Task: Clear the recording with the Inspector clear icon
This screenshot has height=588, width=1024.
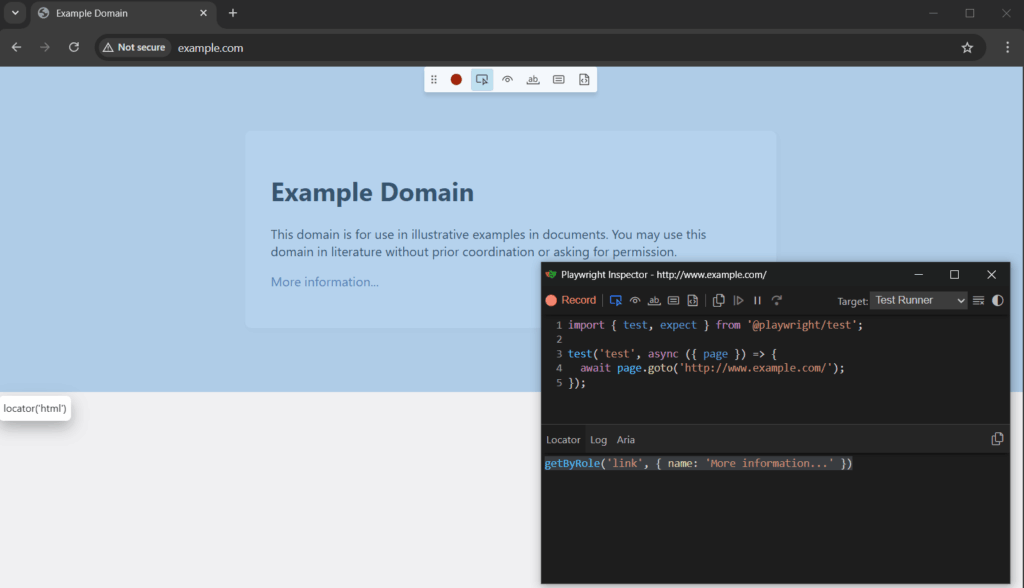Action: 979,300
